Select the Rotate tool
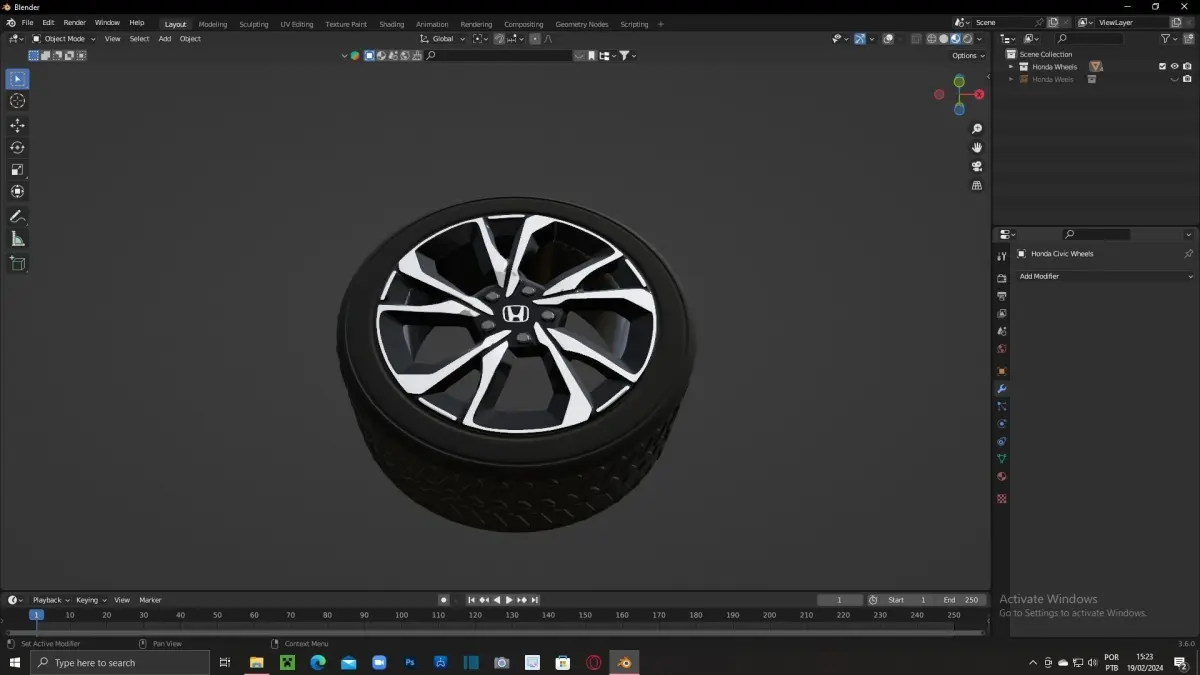This screenshot has height=675, width=1200. 17,147
